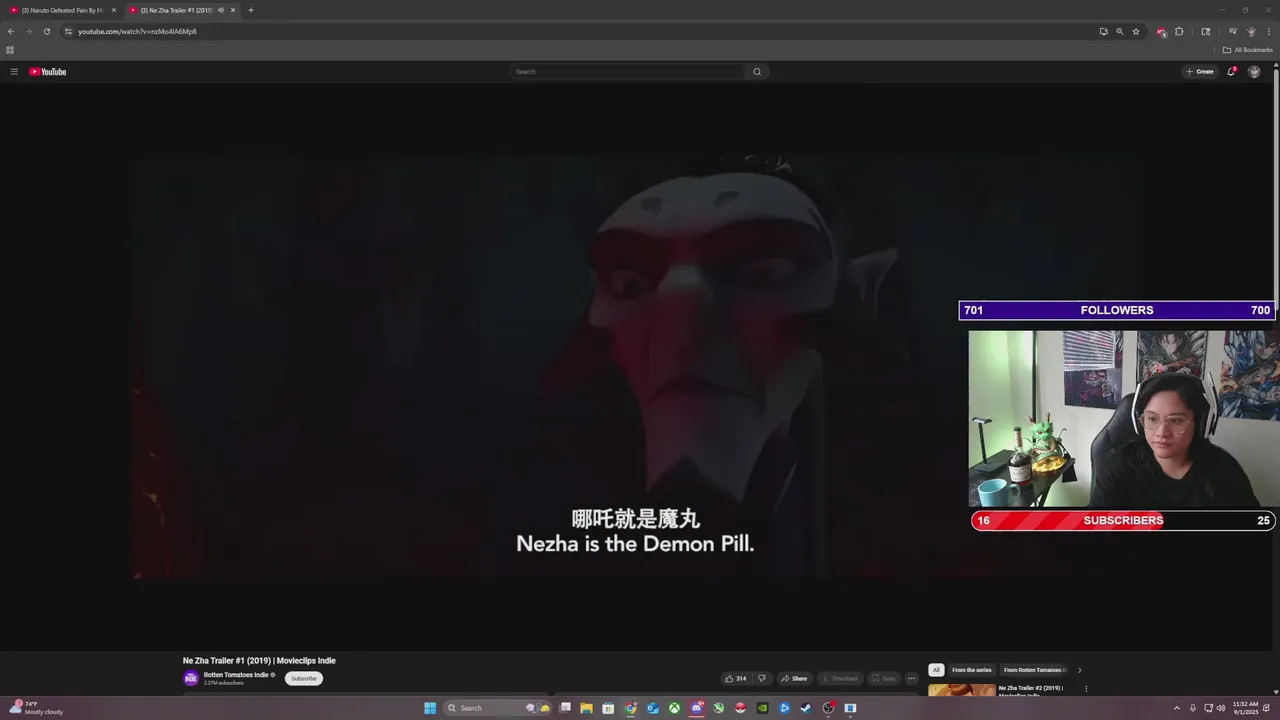
Task: Open more actions ellipsis under video
Action: pyautogui.click(x=911, y=678)
